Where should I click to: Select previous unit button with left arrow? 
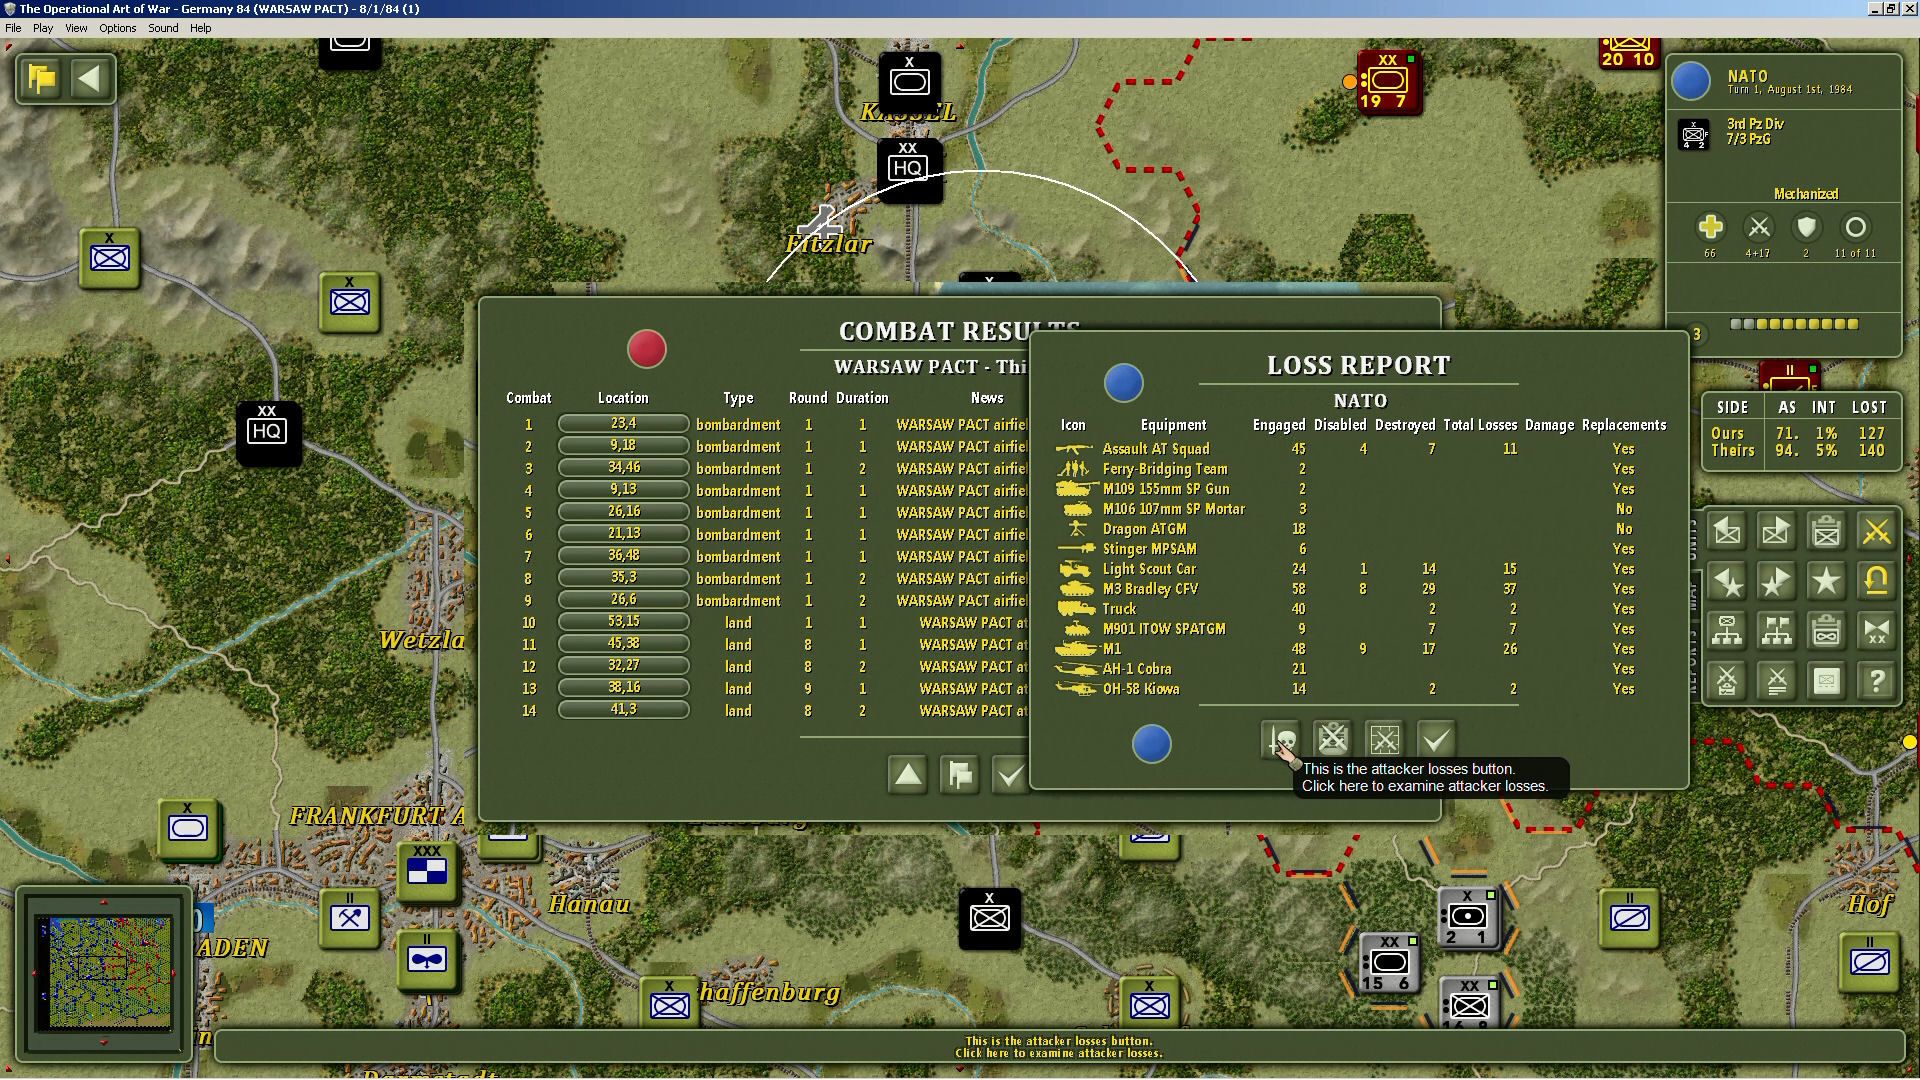(1727, 532)
